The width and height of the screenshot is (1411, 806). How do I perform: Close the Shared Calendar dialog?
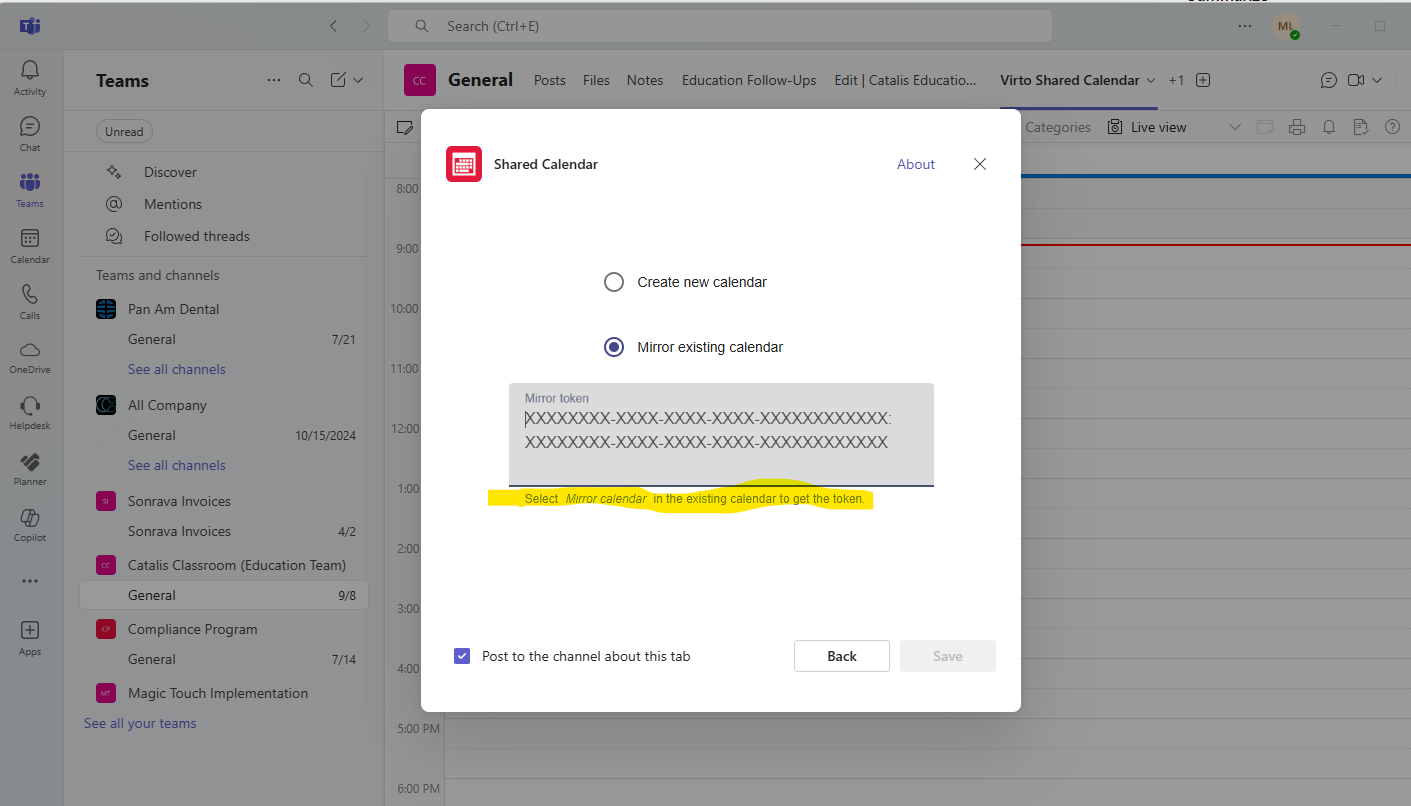(x=980, y=164)
